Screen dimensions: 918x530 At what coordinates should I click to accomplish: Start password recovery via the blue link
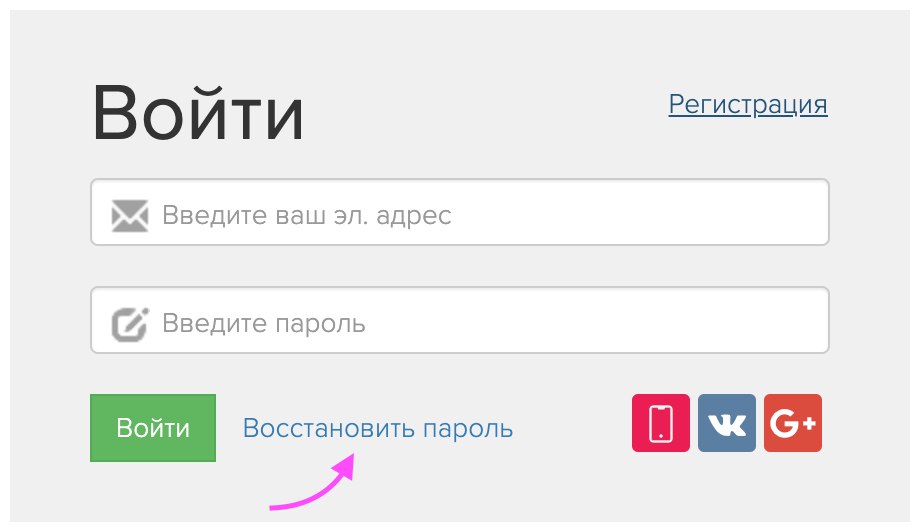pyautogui.click(x=378, y=428)
